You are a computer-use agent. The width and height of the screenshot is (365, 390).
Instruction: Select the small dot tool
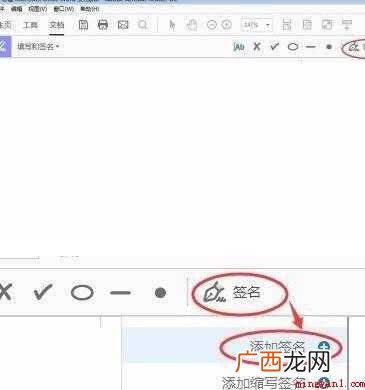(329, 47)
